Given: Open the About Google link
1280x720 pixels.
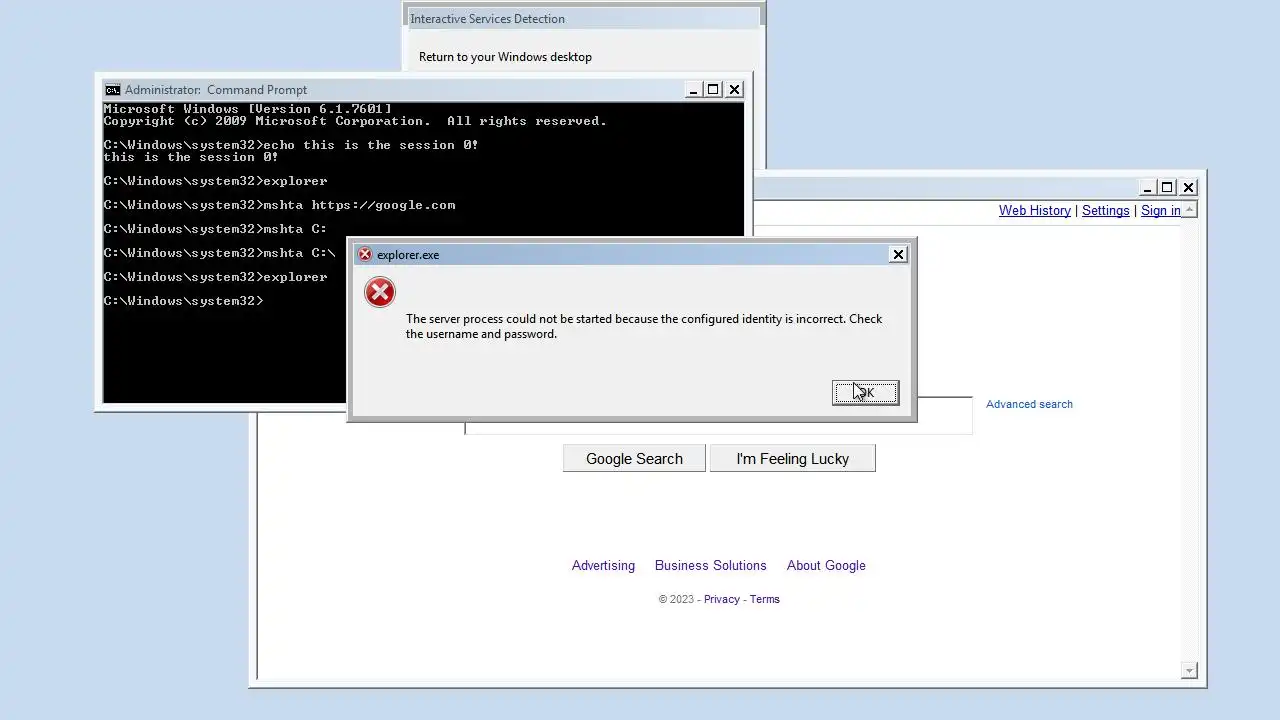Looking at the screenshot, I should (x=826, y=566).
